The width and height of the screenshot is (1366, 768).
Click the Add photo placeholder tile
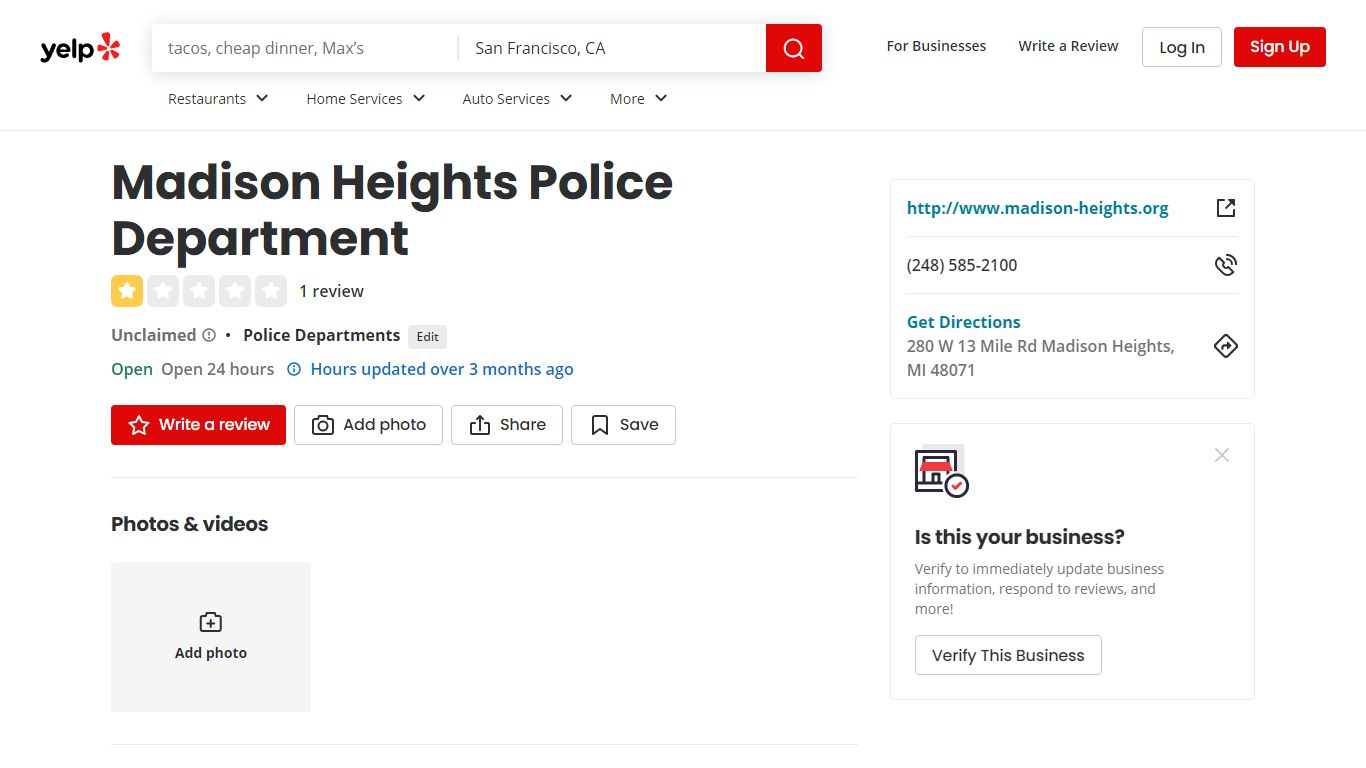tap(211, 637)
